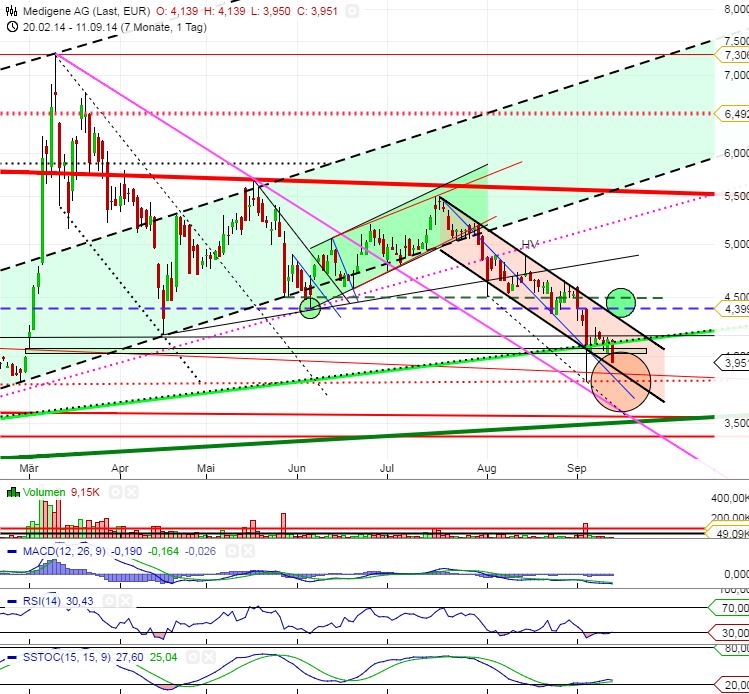The image size is (749, 694).
Task: Click the 7,306 price label on axis
Action: coord(732,55)
